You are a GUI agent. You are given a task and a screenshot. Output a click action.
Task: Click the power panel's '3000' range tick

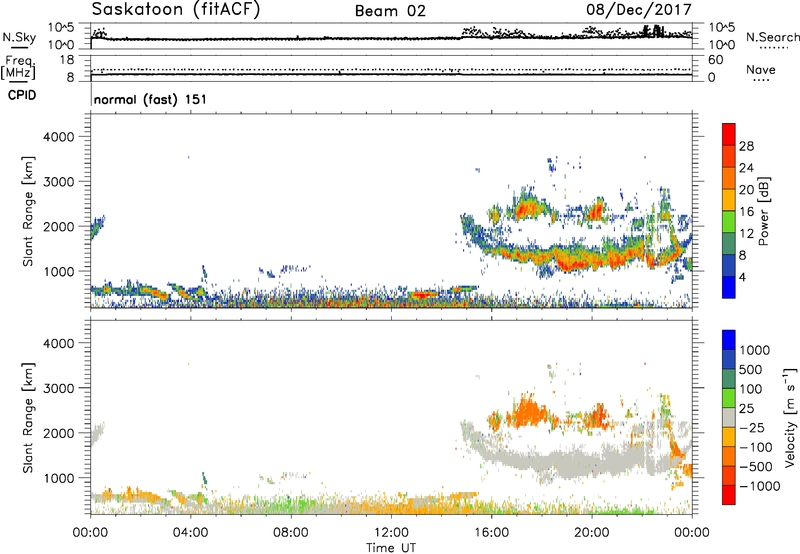click(x=58, y=182)
